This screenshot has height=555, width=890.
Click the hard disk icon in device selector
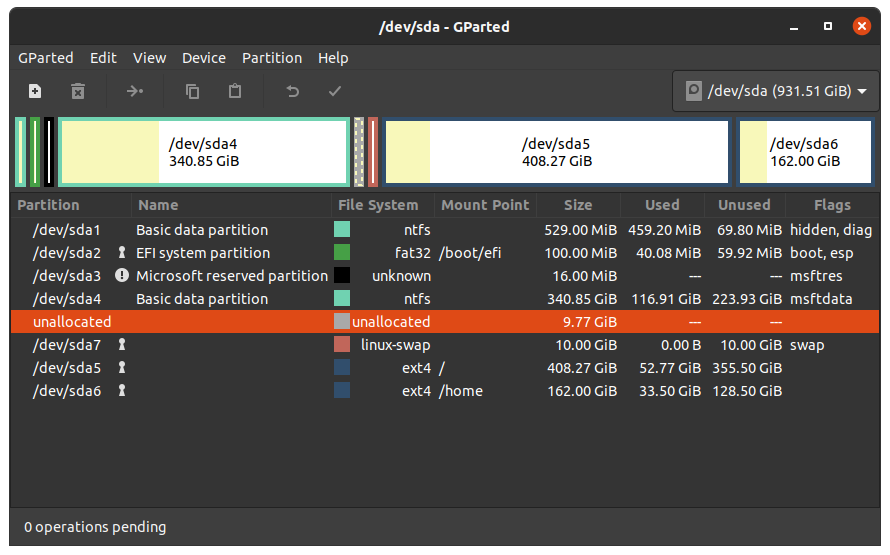pyautogui.click(x=694, y=91)
